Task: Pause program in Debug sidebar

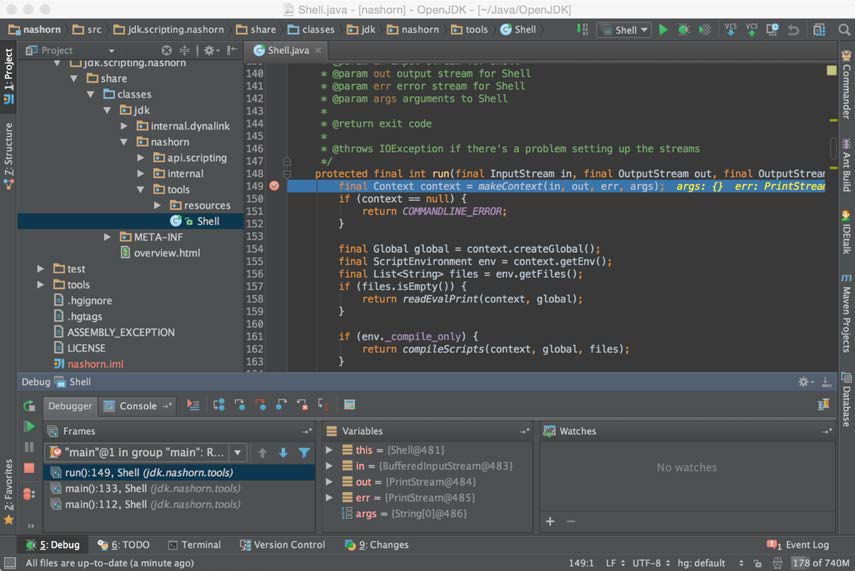Action: [29, 447]
